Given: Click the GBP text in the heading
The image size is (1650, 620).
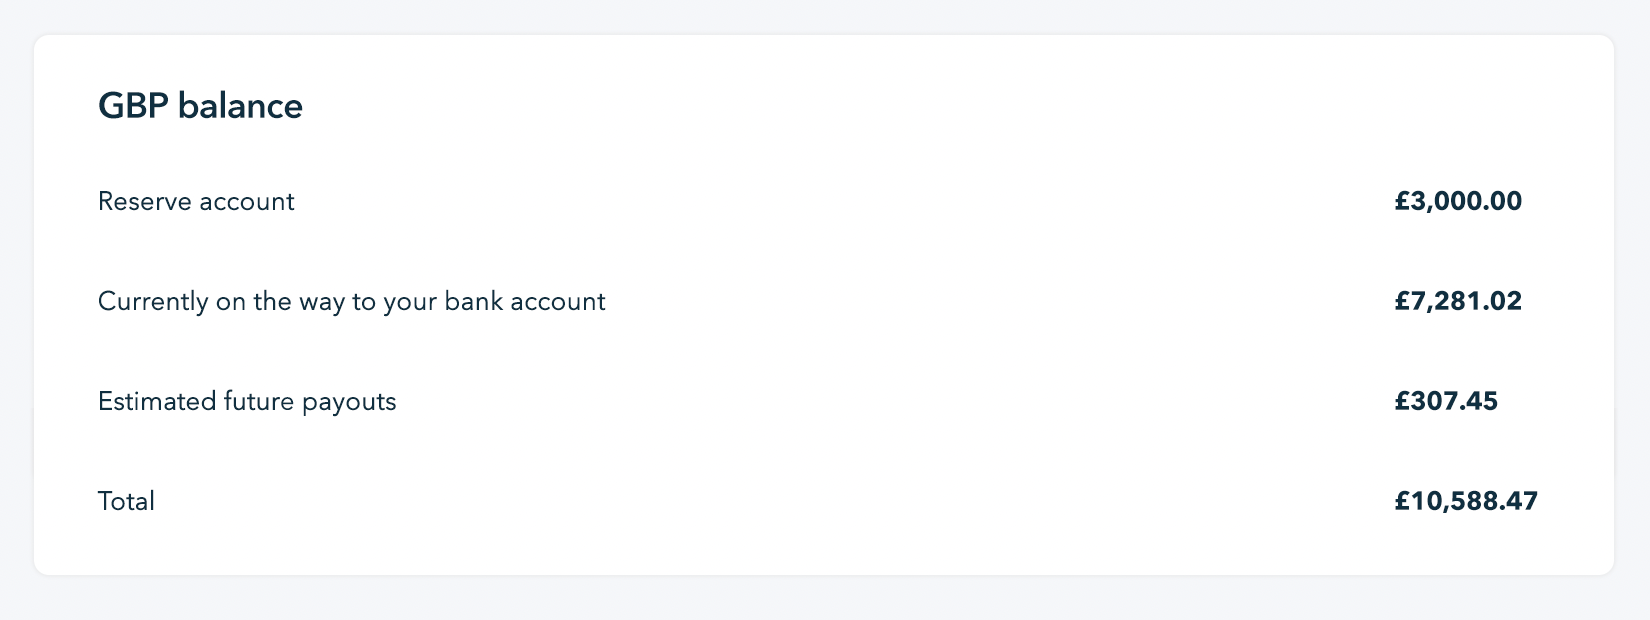Looking at the screenshot, I should [x=133, y=106].
